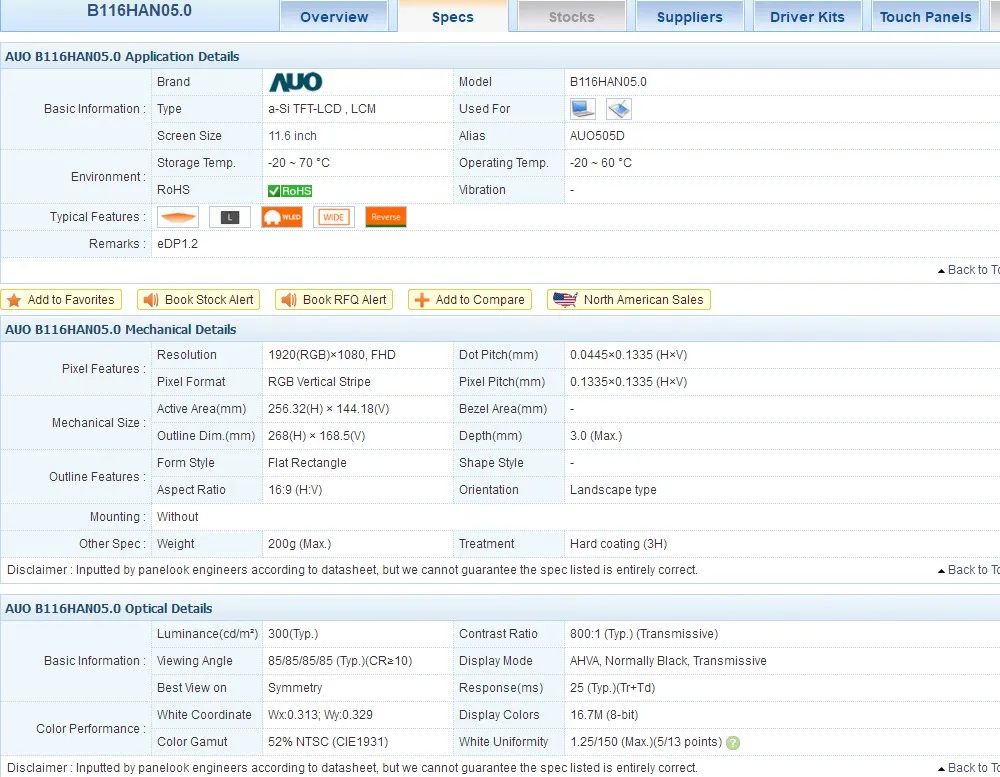Switch to the Suppliers tab
The height and width of the screenshot is (777, 1000).
click(x=689, y=17)
